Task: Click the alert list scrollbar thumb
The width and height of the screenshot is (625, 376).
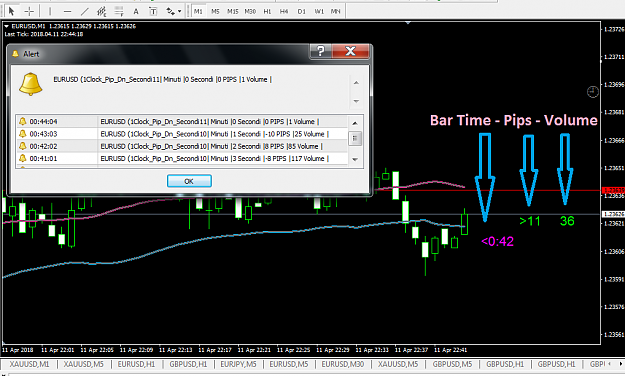Action: click(355, 139)
